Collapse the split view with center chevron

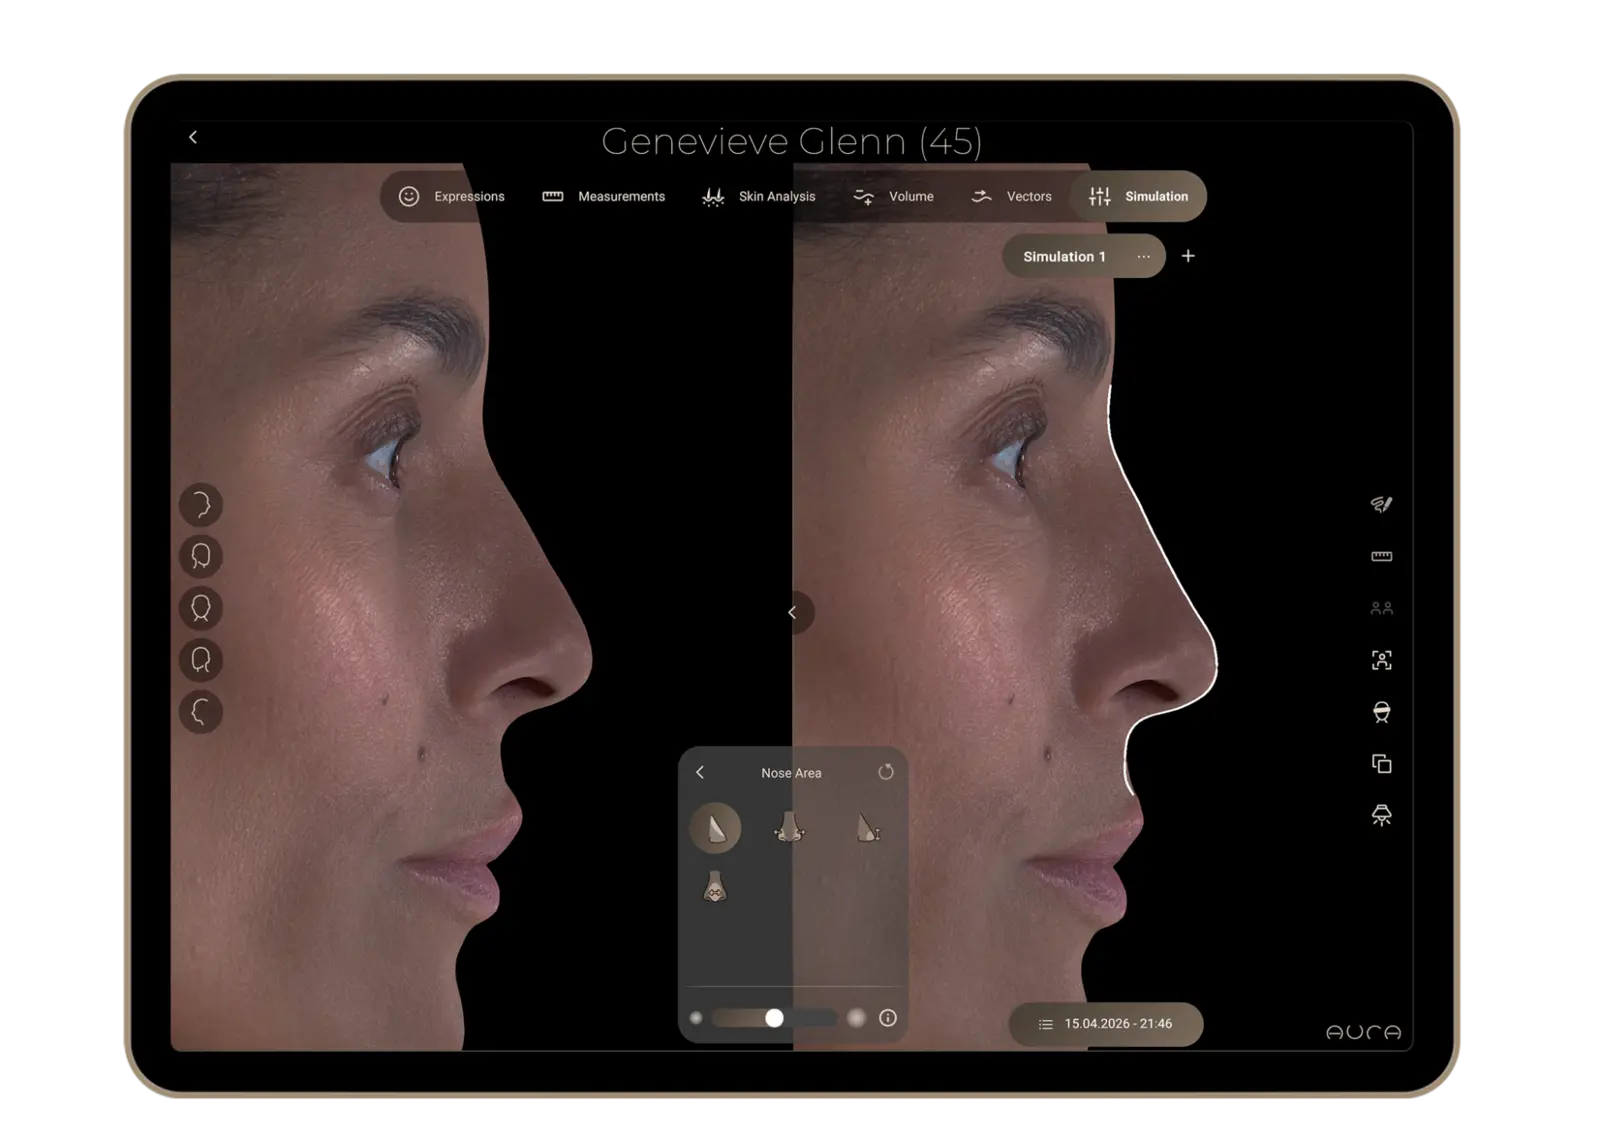(793, 612)
